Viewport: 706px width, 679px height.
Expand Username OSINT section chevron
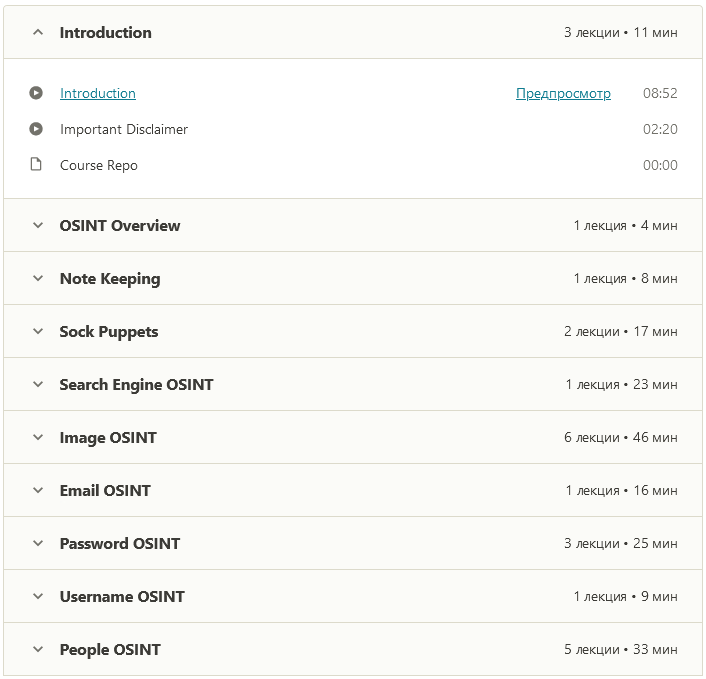tap(38, 596)
